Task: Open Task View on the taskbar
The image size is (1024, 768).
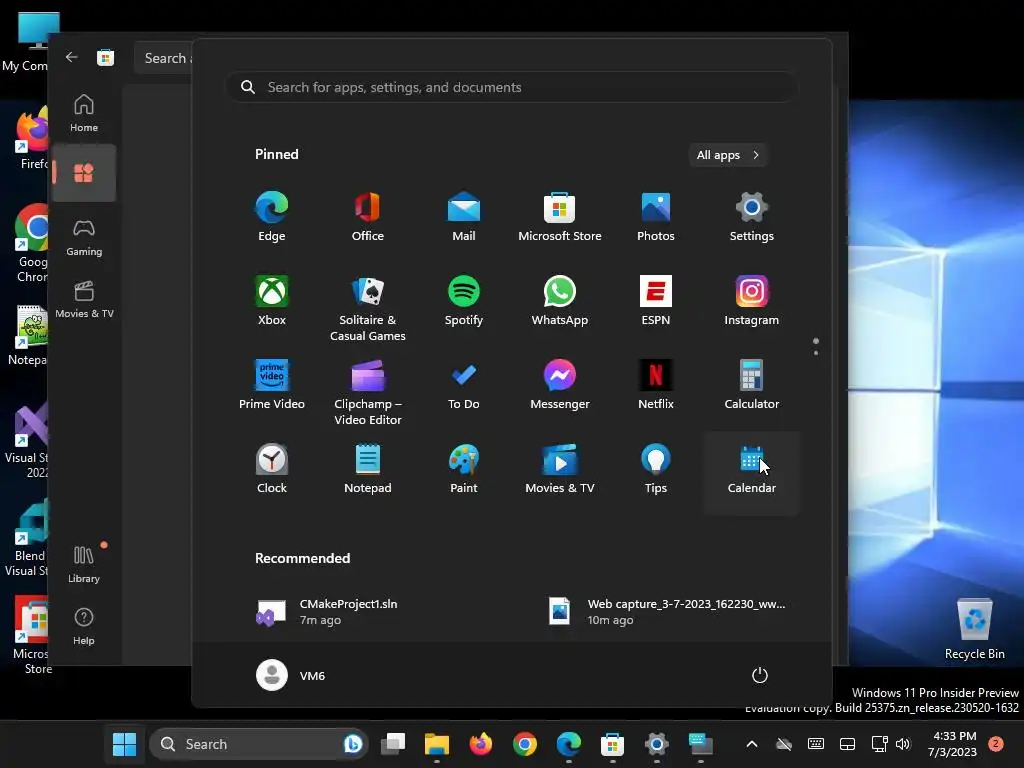Action: coord(393,744)
